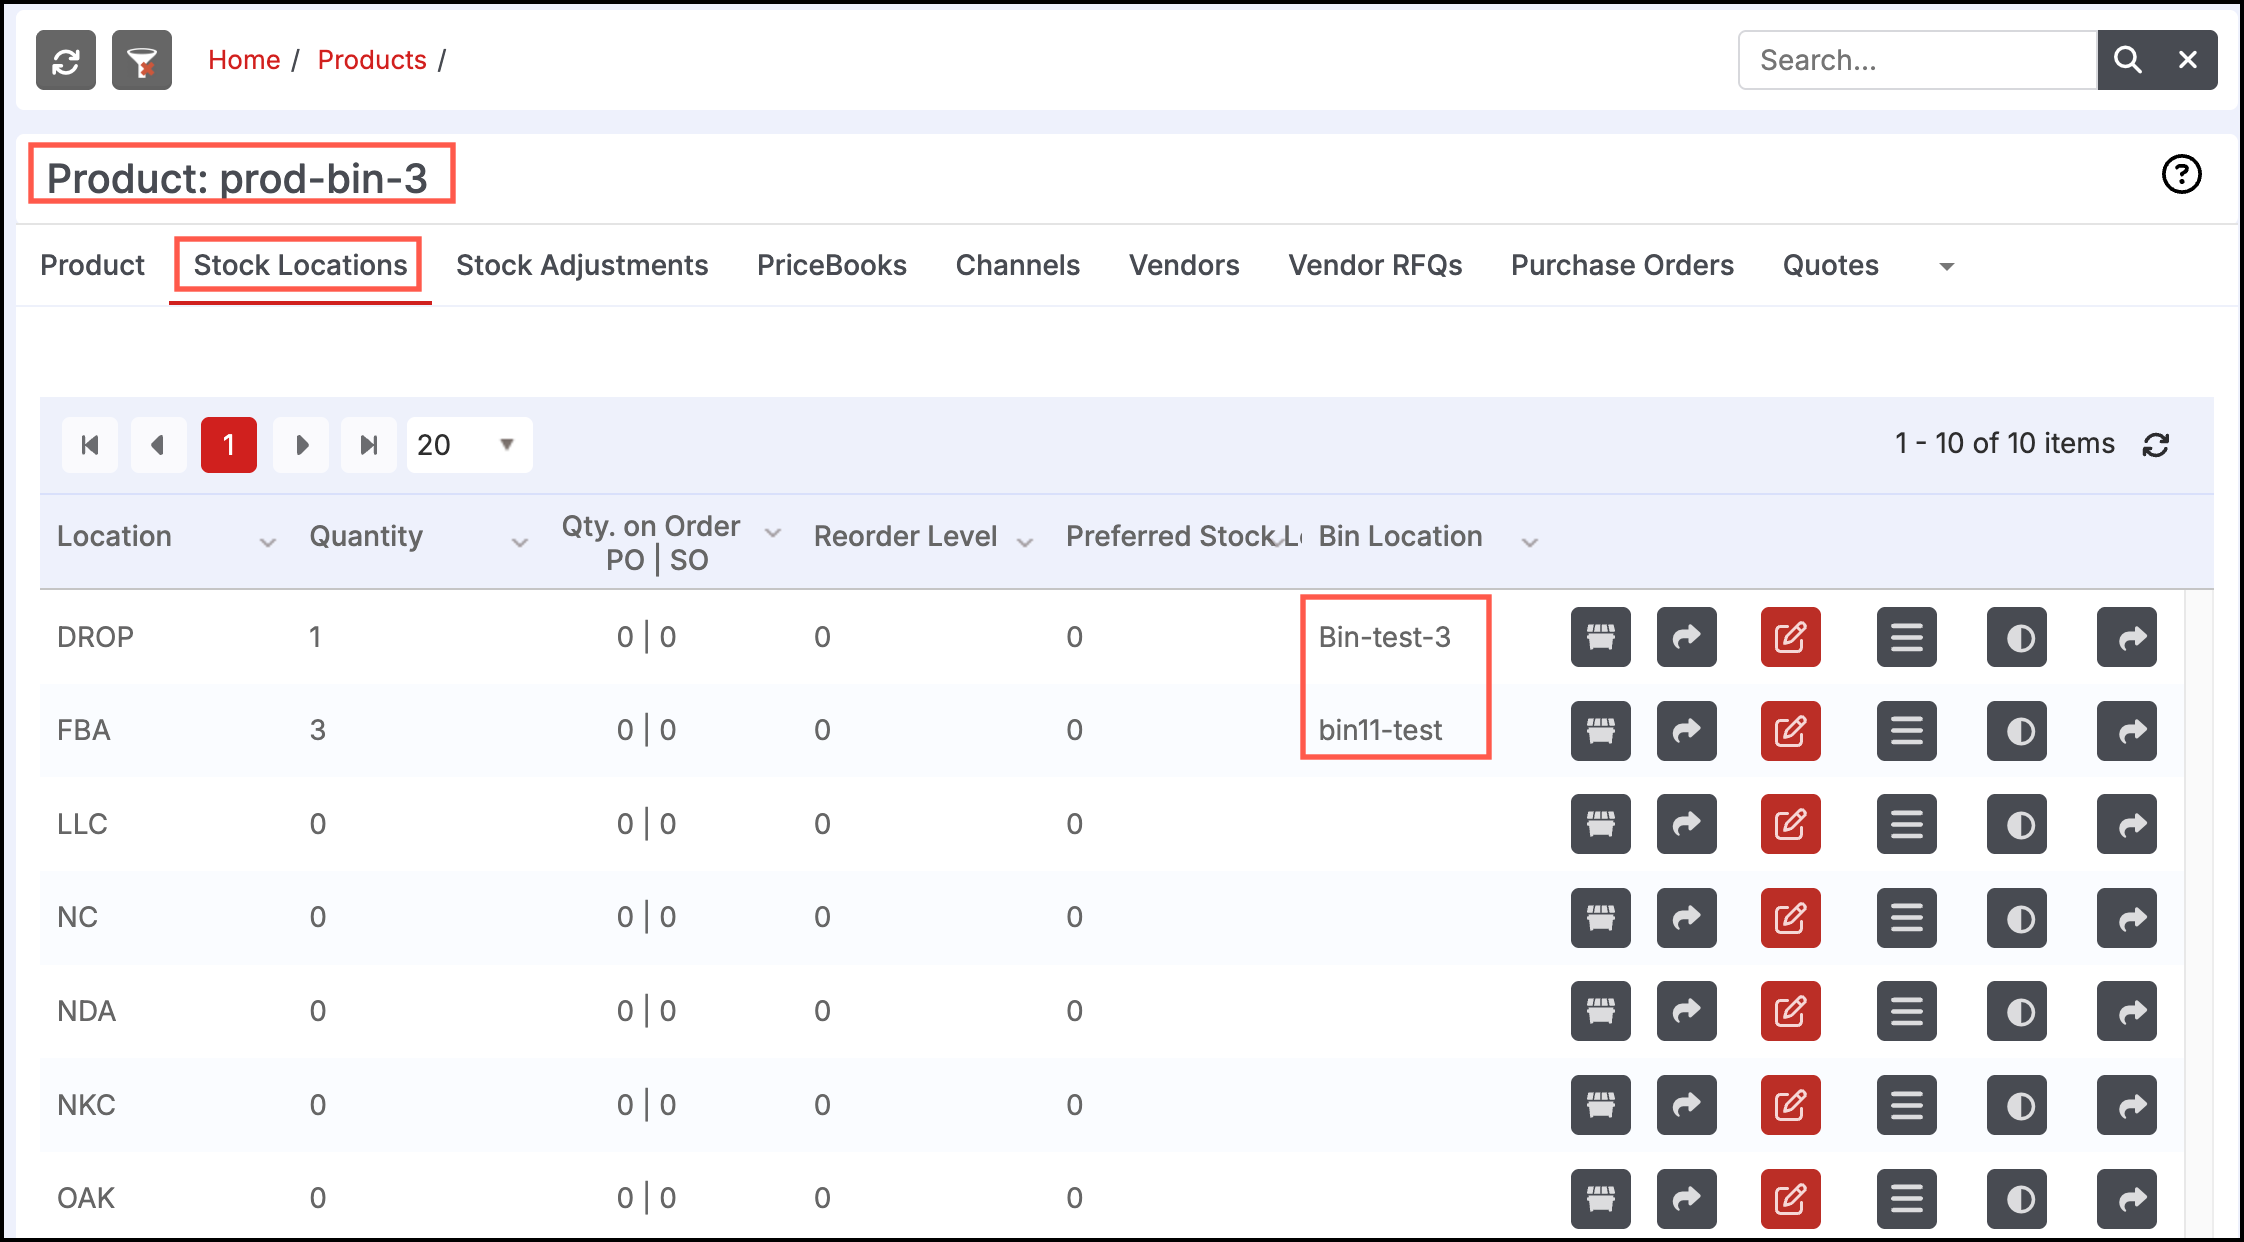Viewport: 2244px width, 1242px height.
Task: Click the red edit icon for DROP row
Action: click(1790, 637)
